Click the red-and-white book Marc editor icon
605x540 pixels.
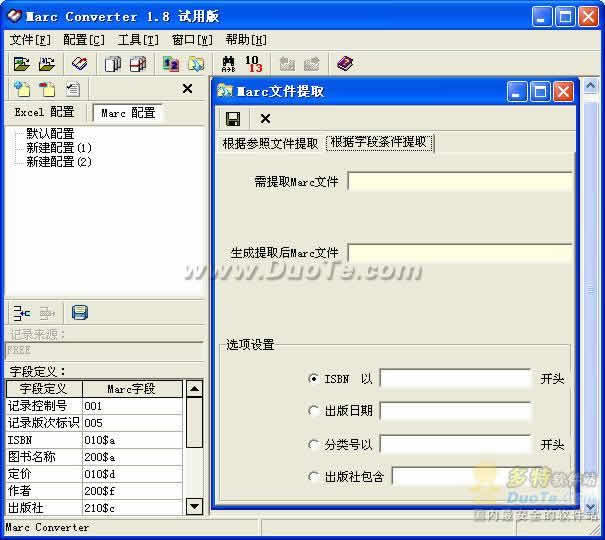[x=79, y=64]
